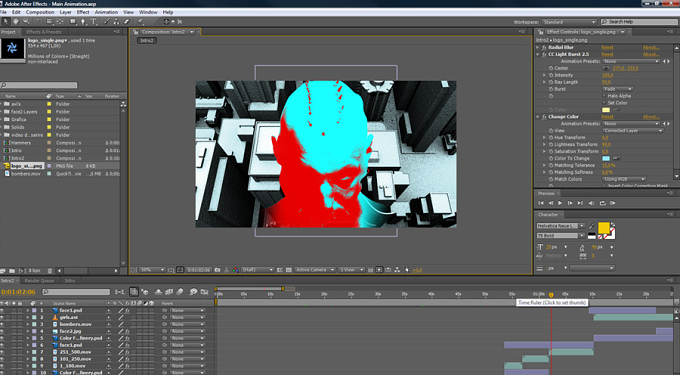The width and height of the screenshot is (680, 375).
Task: Select the Zoom magnifier tool
Action: point(26,21)
